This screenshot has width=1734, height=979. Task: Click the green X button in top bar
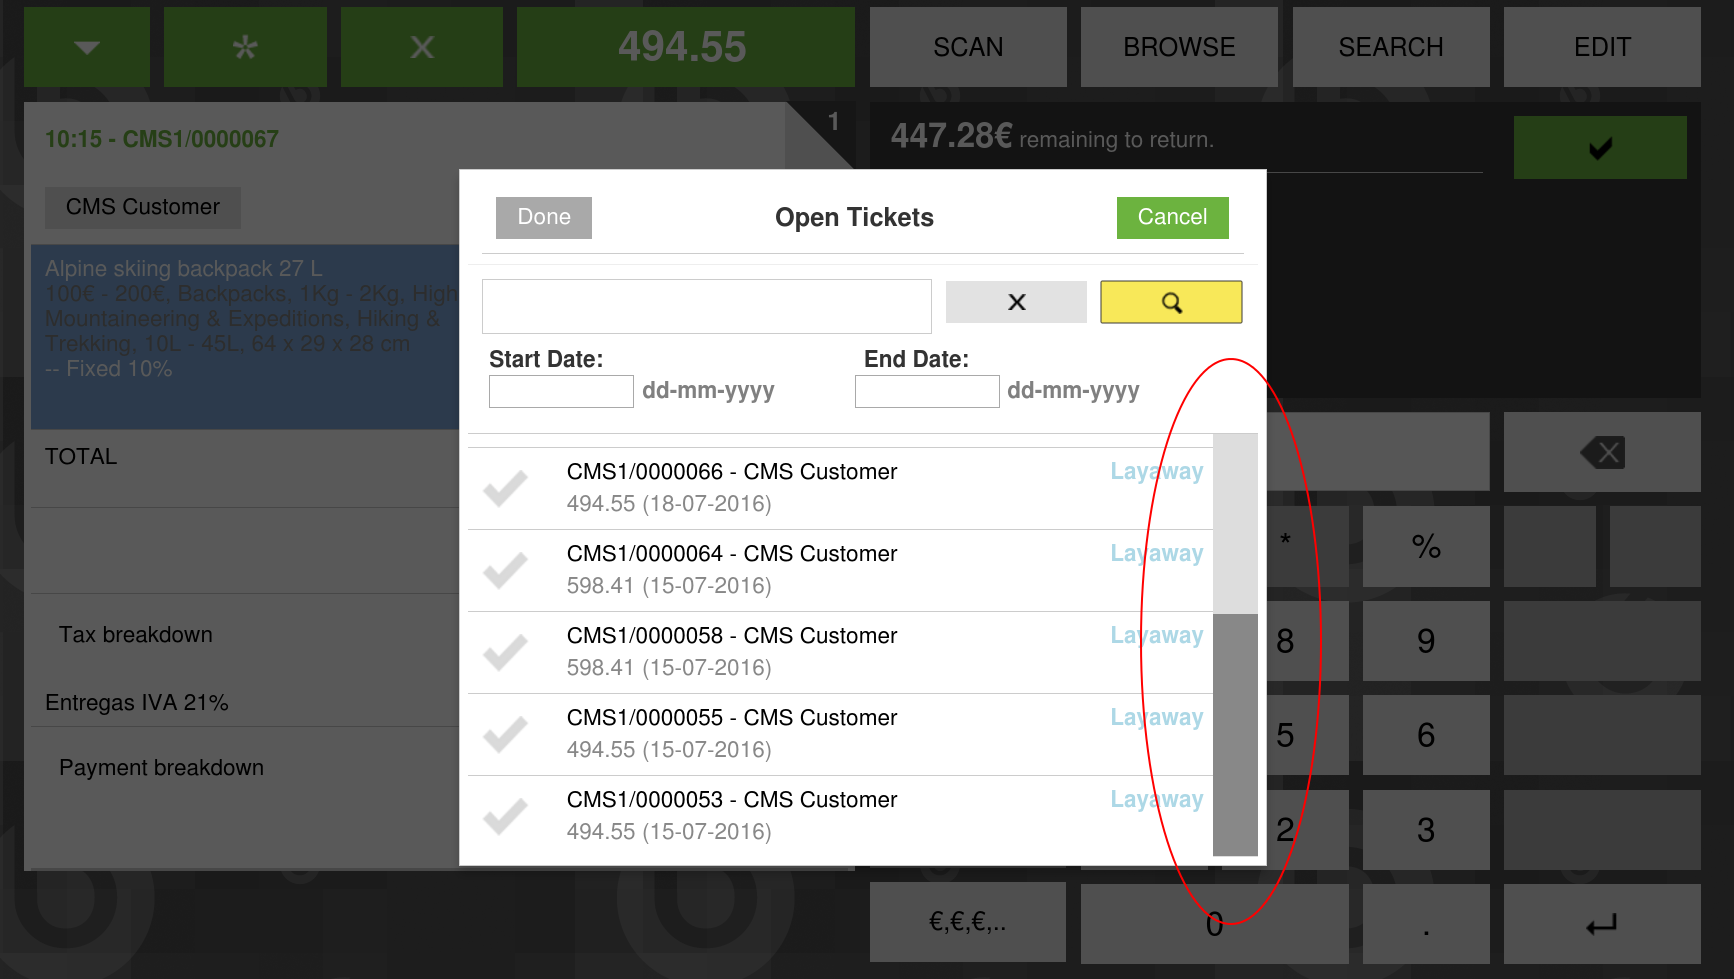(x=421, y=47)
